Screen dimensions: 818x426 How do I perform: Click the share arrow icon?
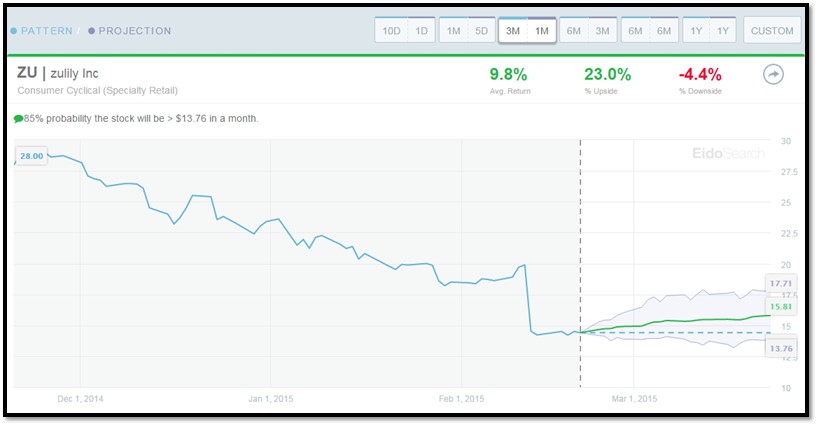pos(773,75)
